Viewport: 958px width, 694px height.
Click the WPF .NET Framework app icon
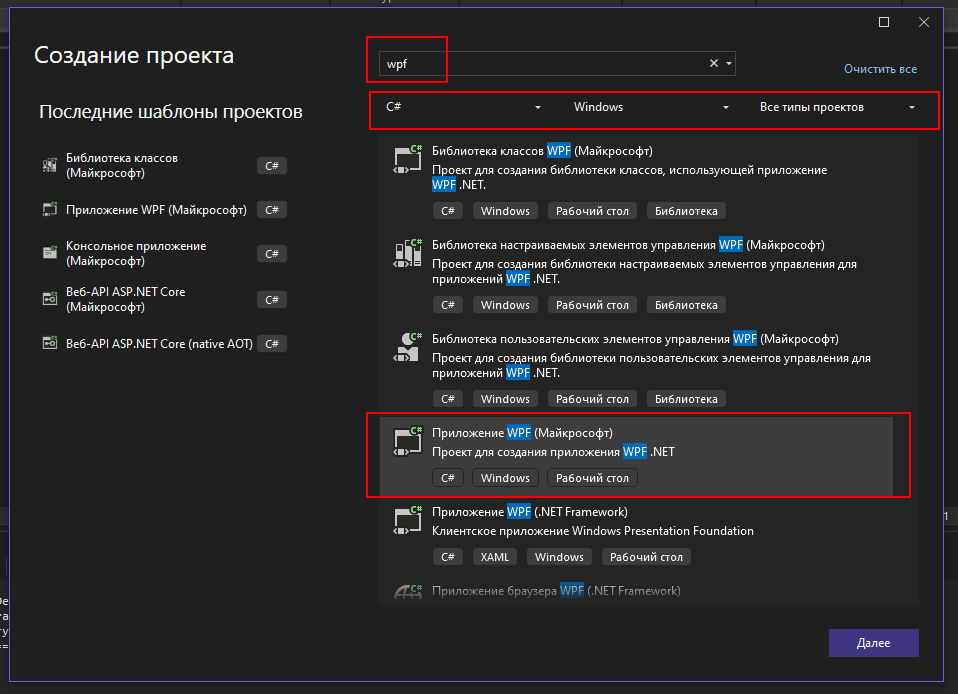point(405,521)
